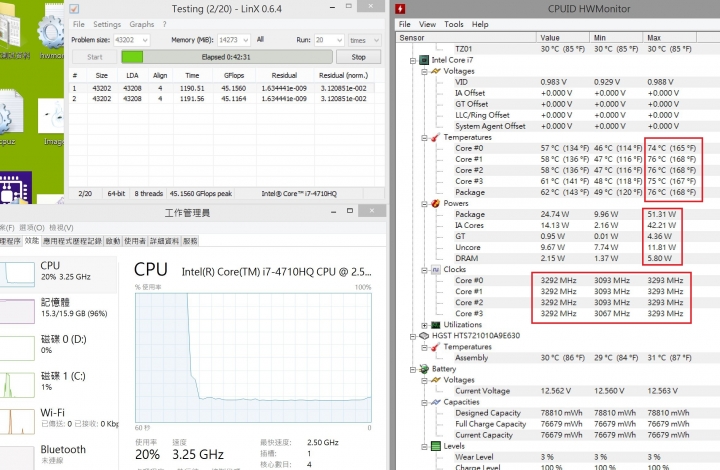The height and width of the screenshot is (470, 720).
Task: Open the hwmonitor gear desktop icon
Action: coord(51,32)
